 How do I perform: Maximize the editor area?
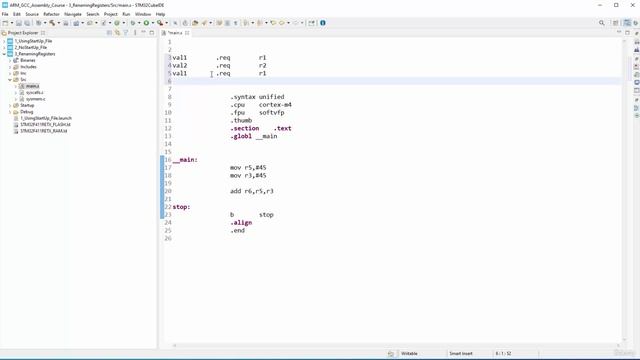pos(627,32)
